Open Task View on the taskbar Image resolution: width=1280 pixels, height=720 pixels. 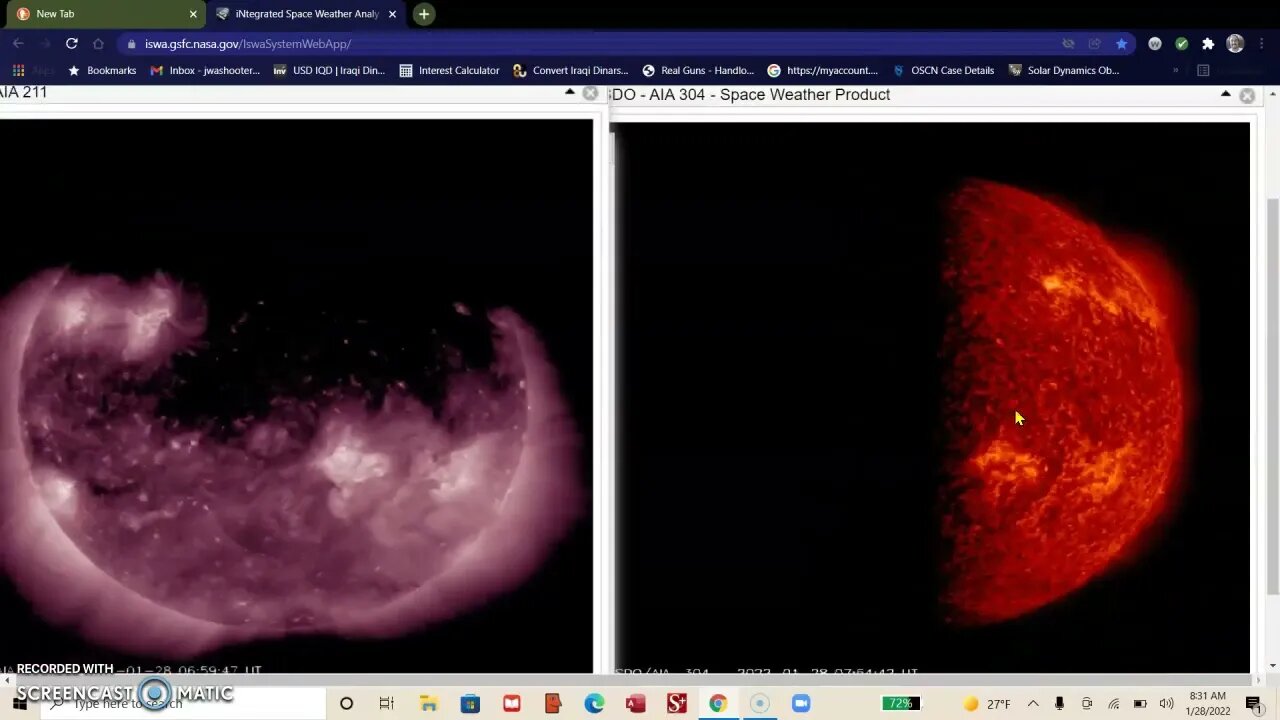(387, 704)
